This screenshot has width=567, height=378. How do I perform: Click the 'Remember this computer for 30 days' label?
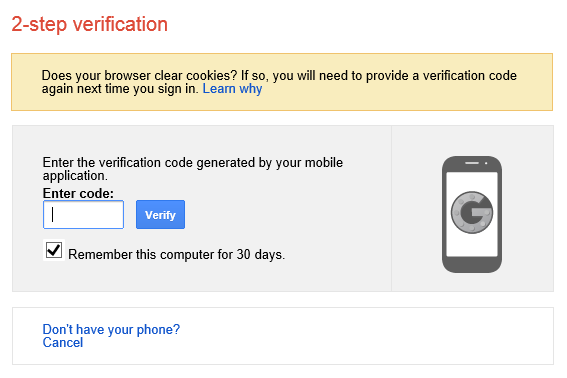point(176,254)
